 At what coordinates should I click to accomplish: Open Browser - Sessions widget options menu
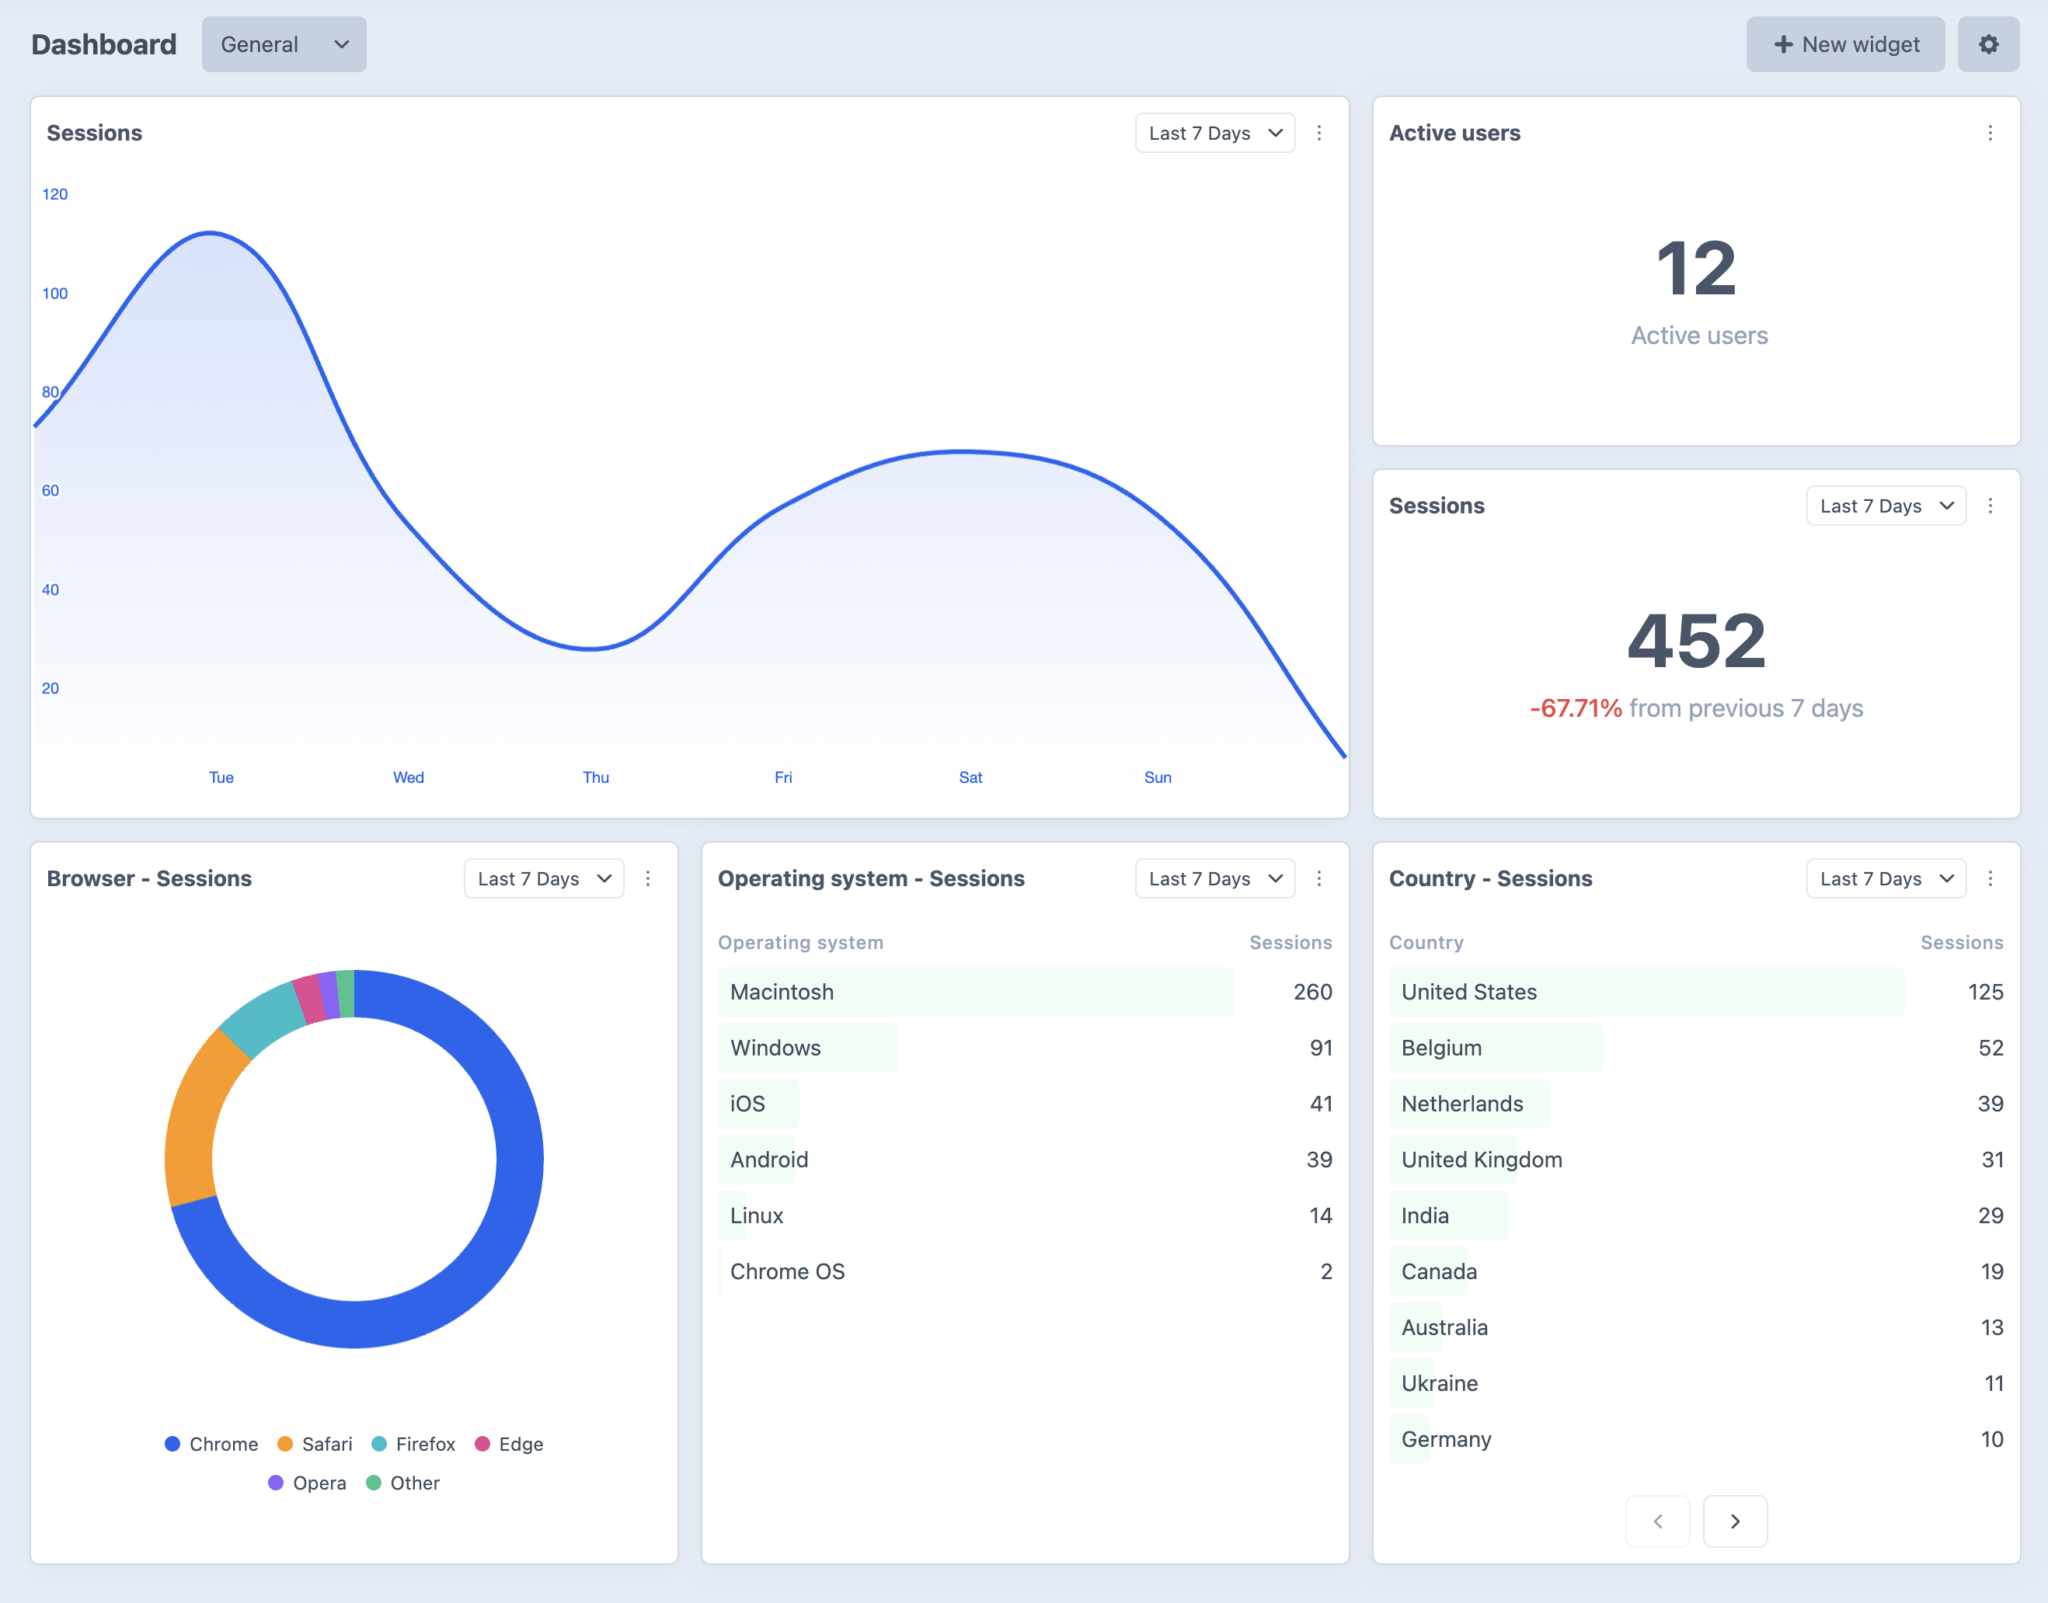(x=648, y=878)
